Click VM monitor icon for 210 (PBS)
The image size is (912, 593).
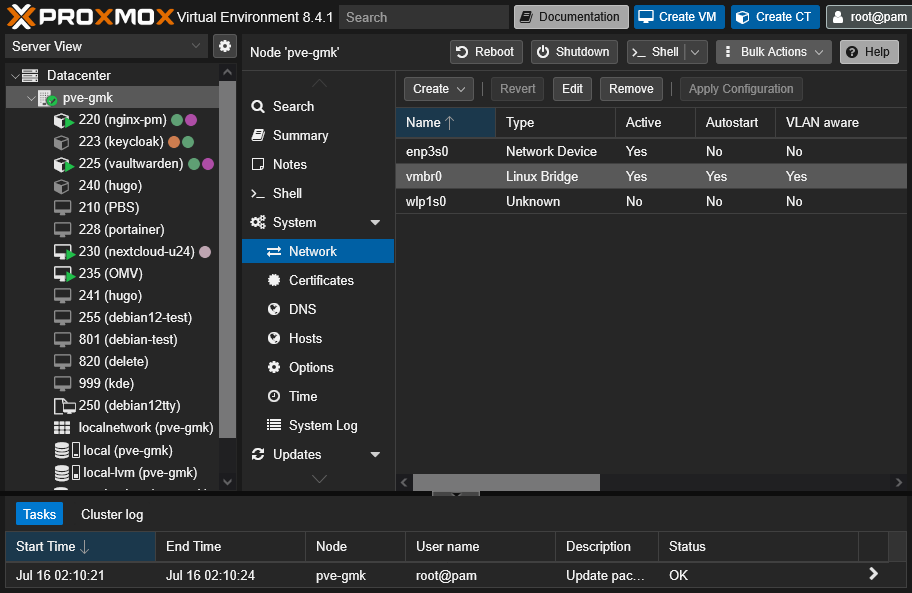62,208
